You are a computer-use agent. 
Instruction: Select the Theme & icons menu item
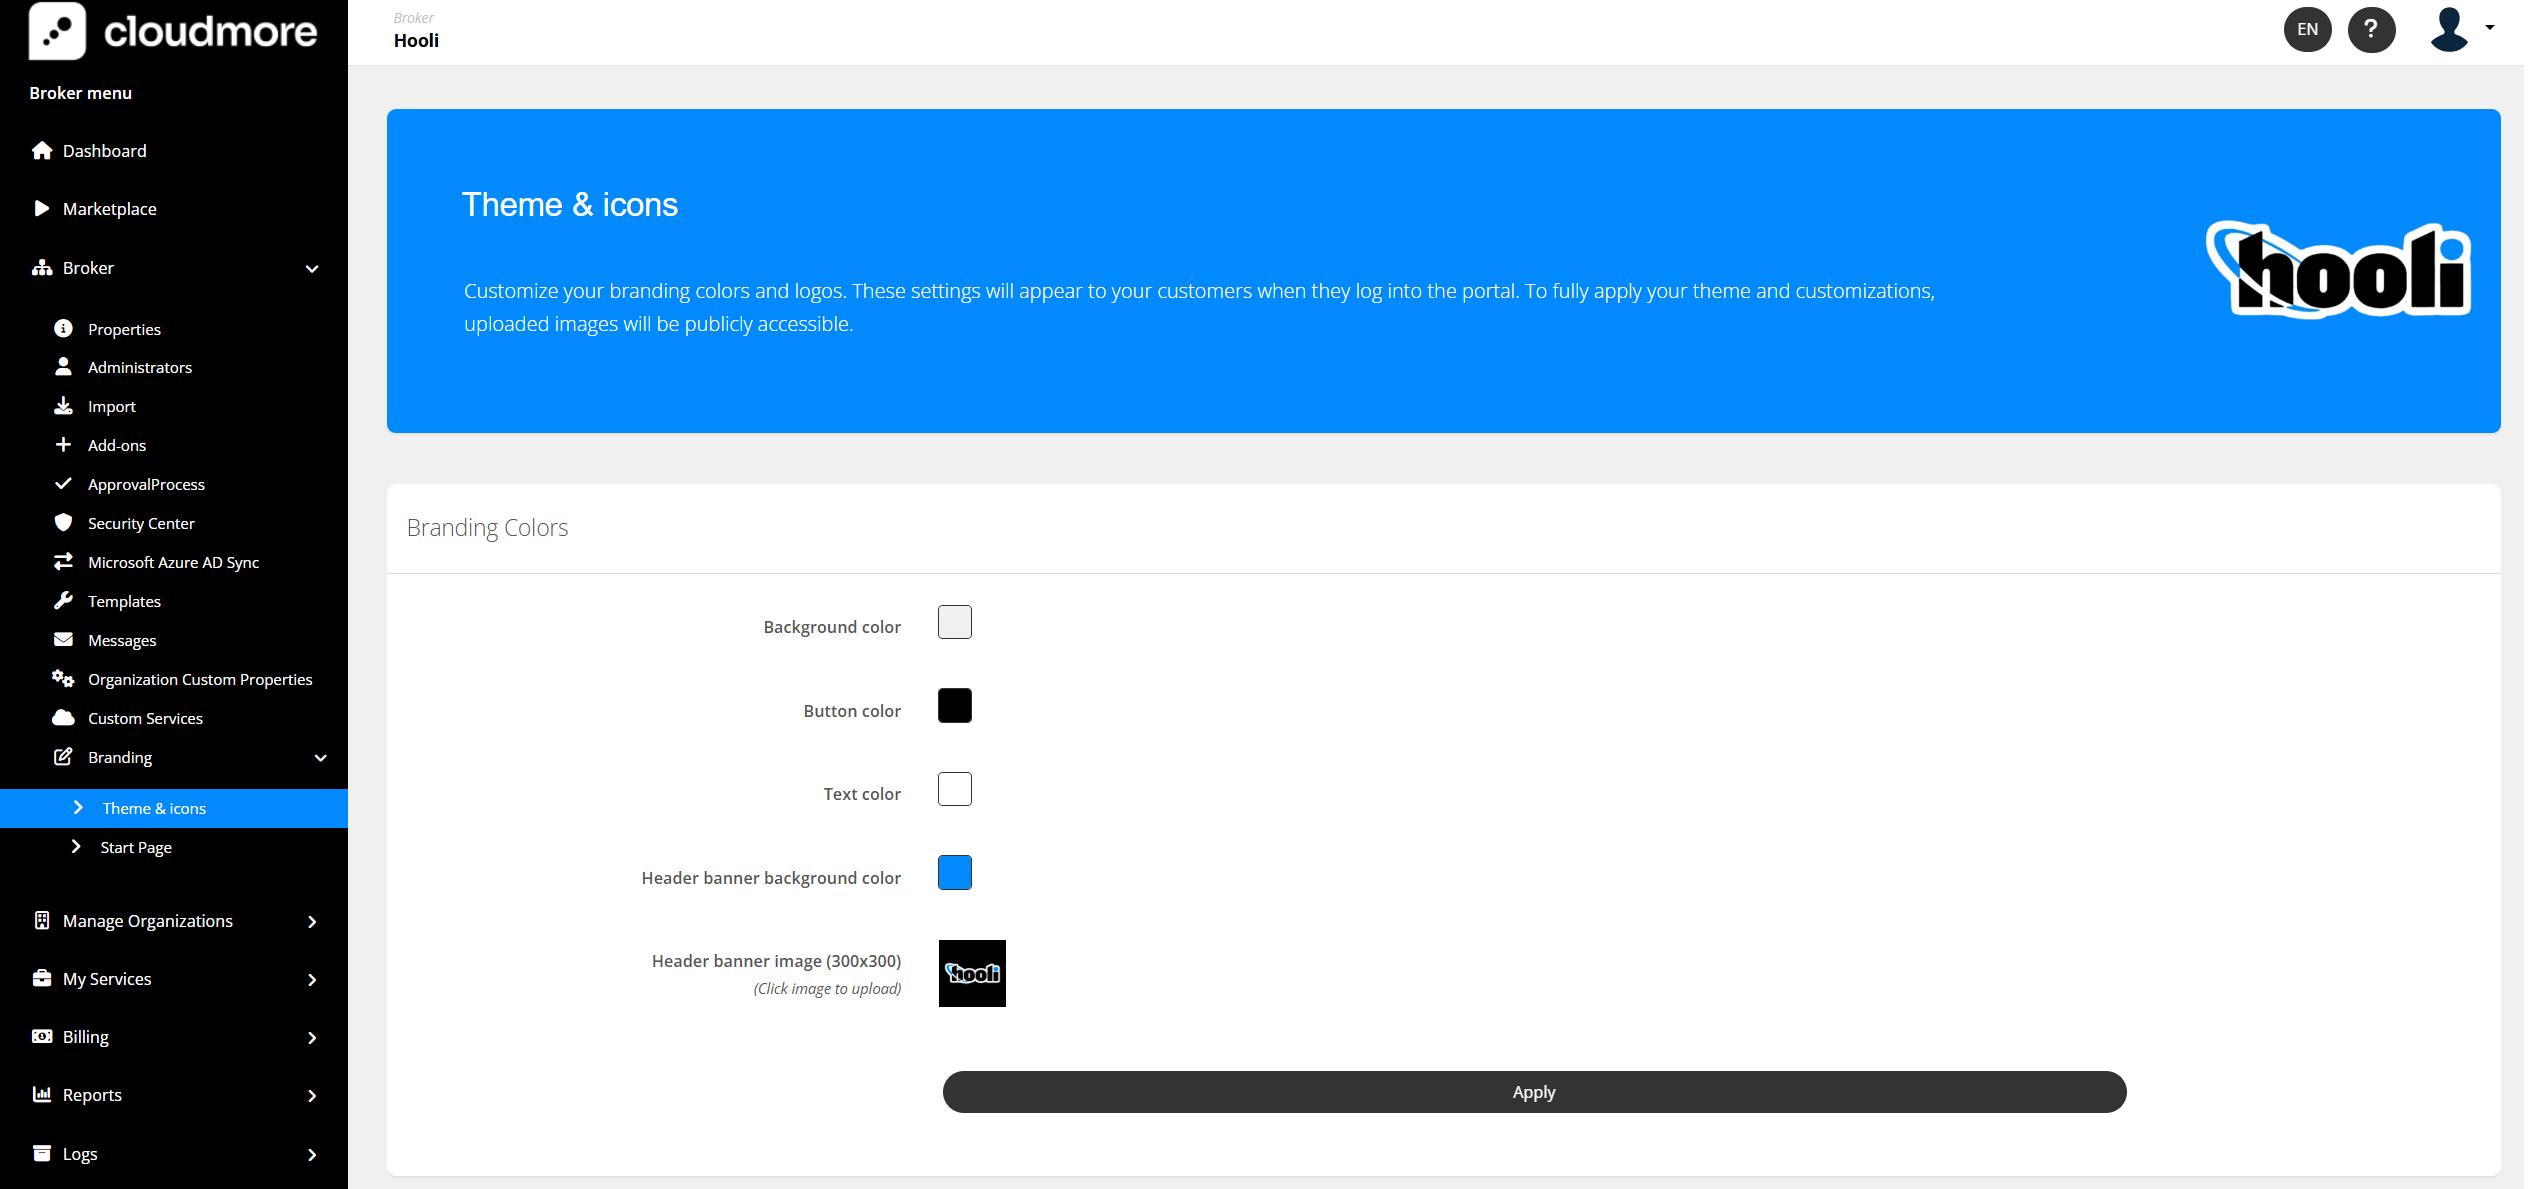(154, 808)
